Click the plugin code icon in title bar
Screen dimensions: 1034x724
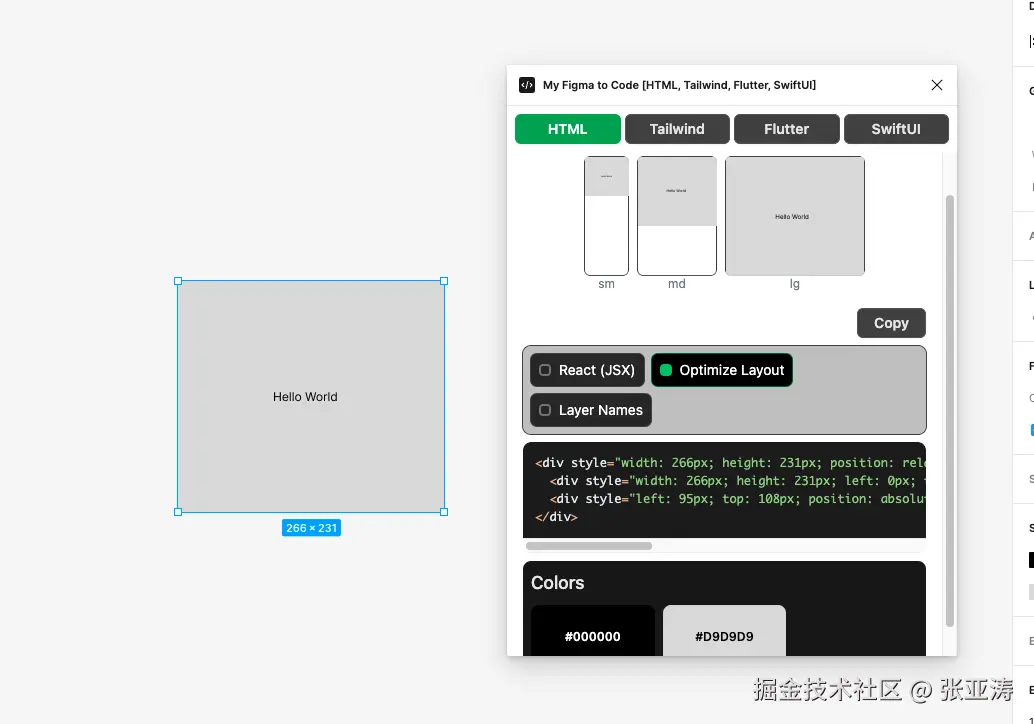pyautogui.click(x=526, y=85)
